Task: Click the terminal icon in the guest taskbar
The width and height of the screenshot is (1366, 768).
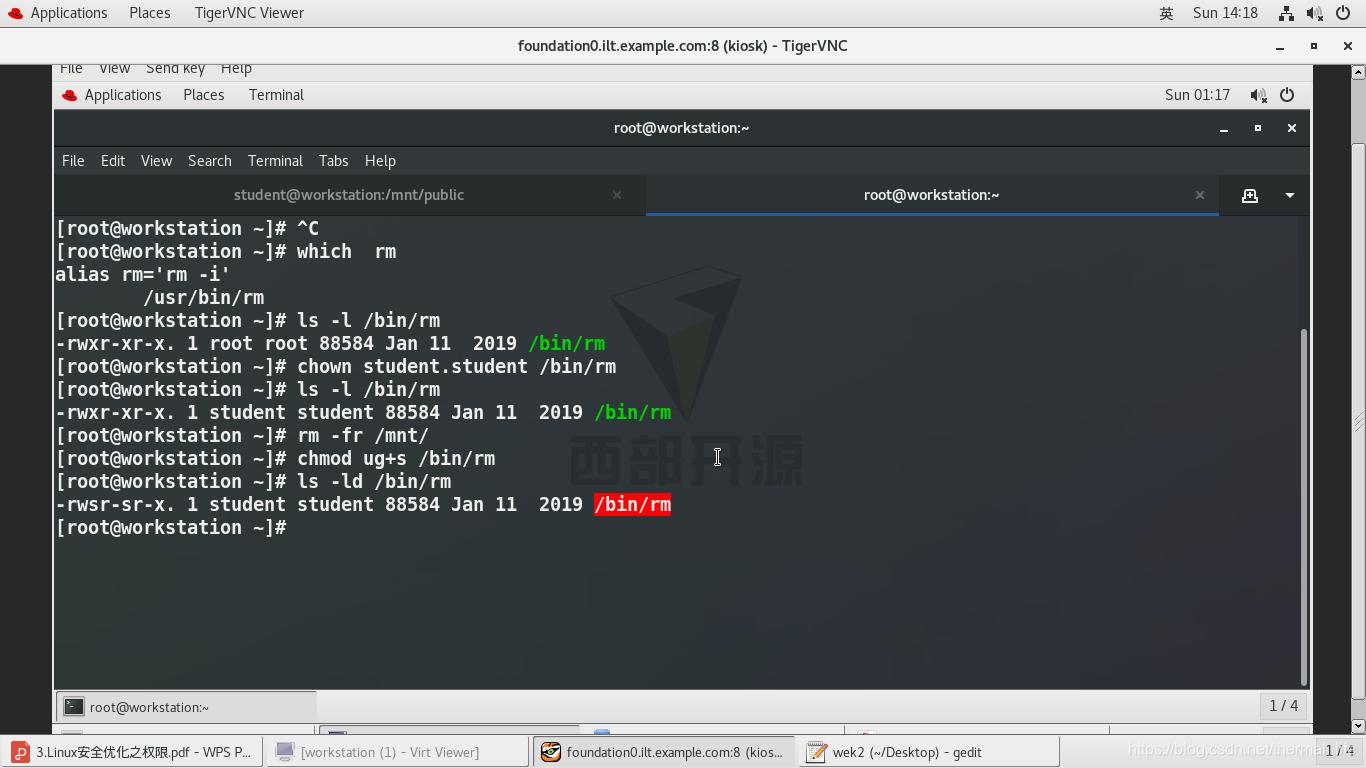Action: point(74,707)
